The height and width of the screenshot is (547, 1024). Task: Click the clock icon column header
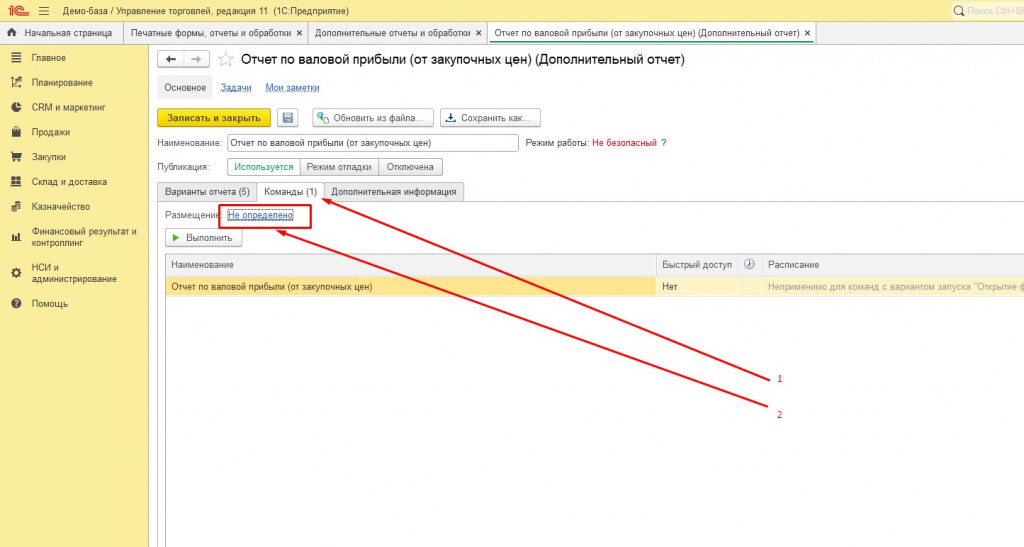(x=749, y=264)
